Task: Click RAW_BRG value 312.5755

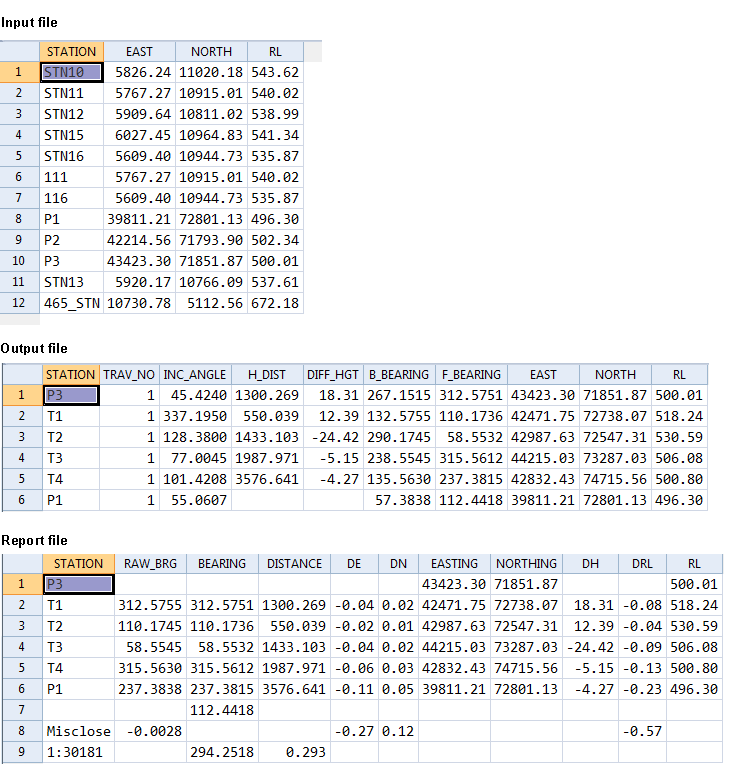Action: (x=150, y=606)
